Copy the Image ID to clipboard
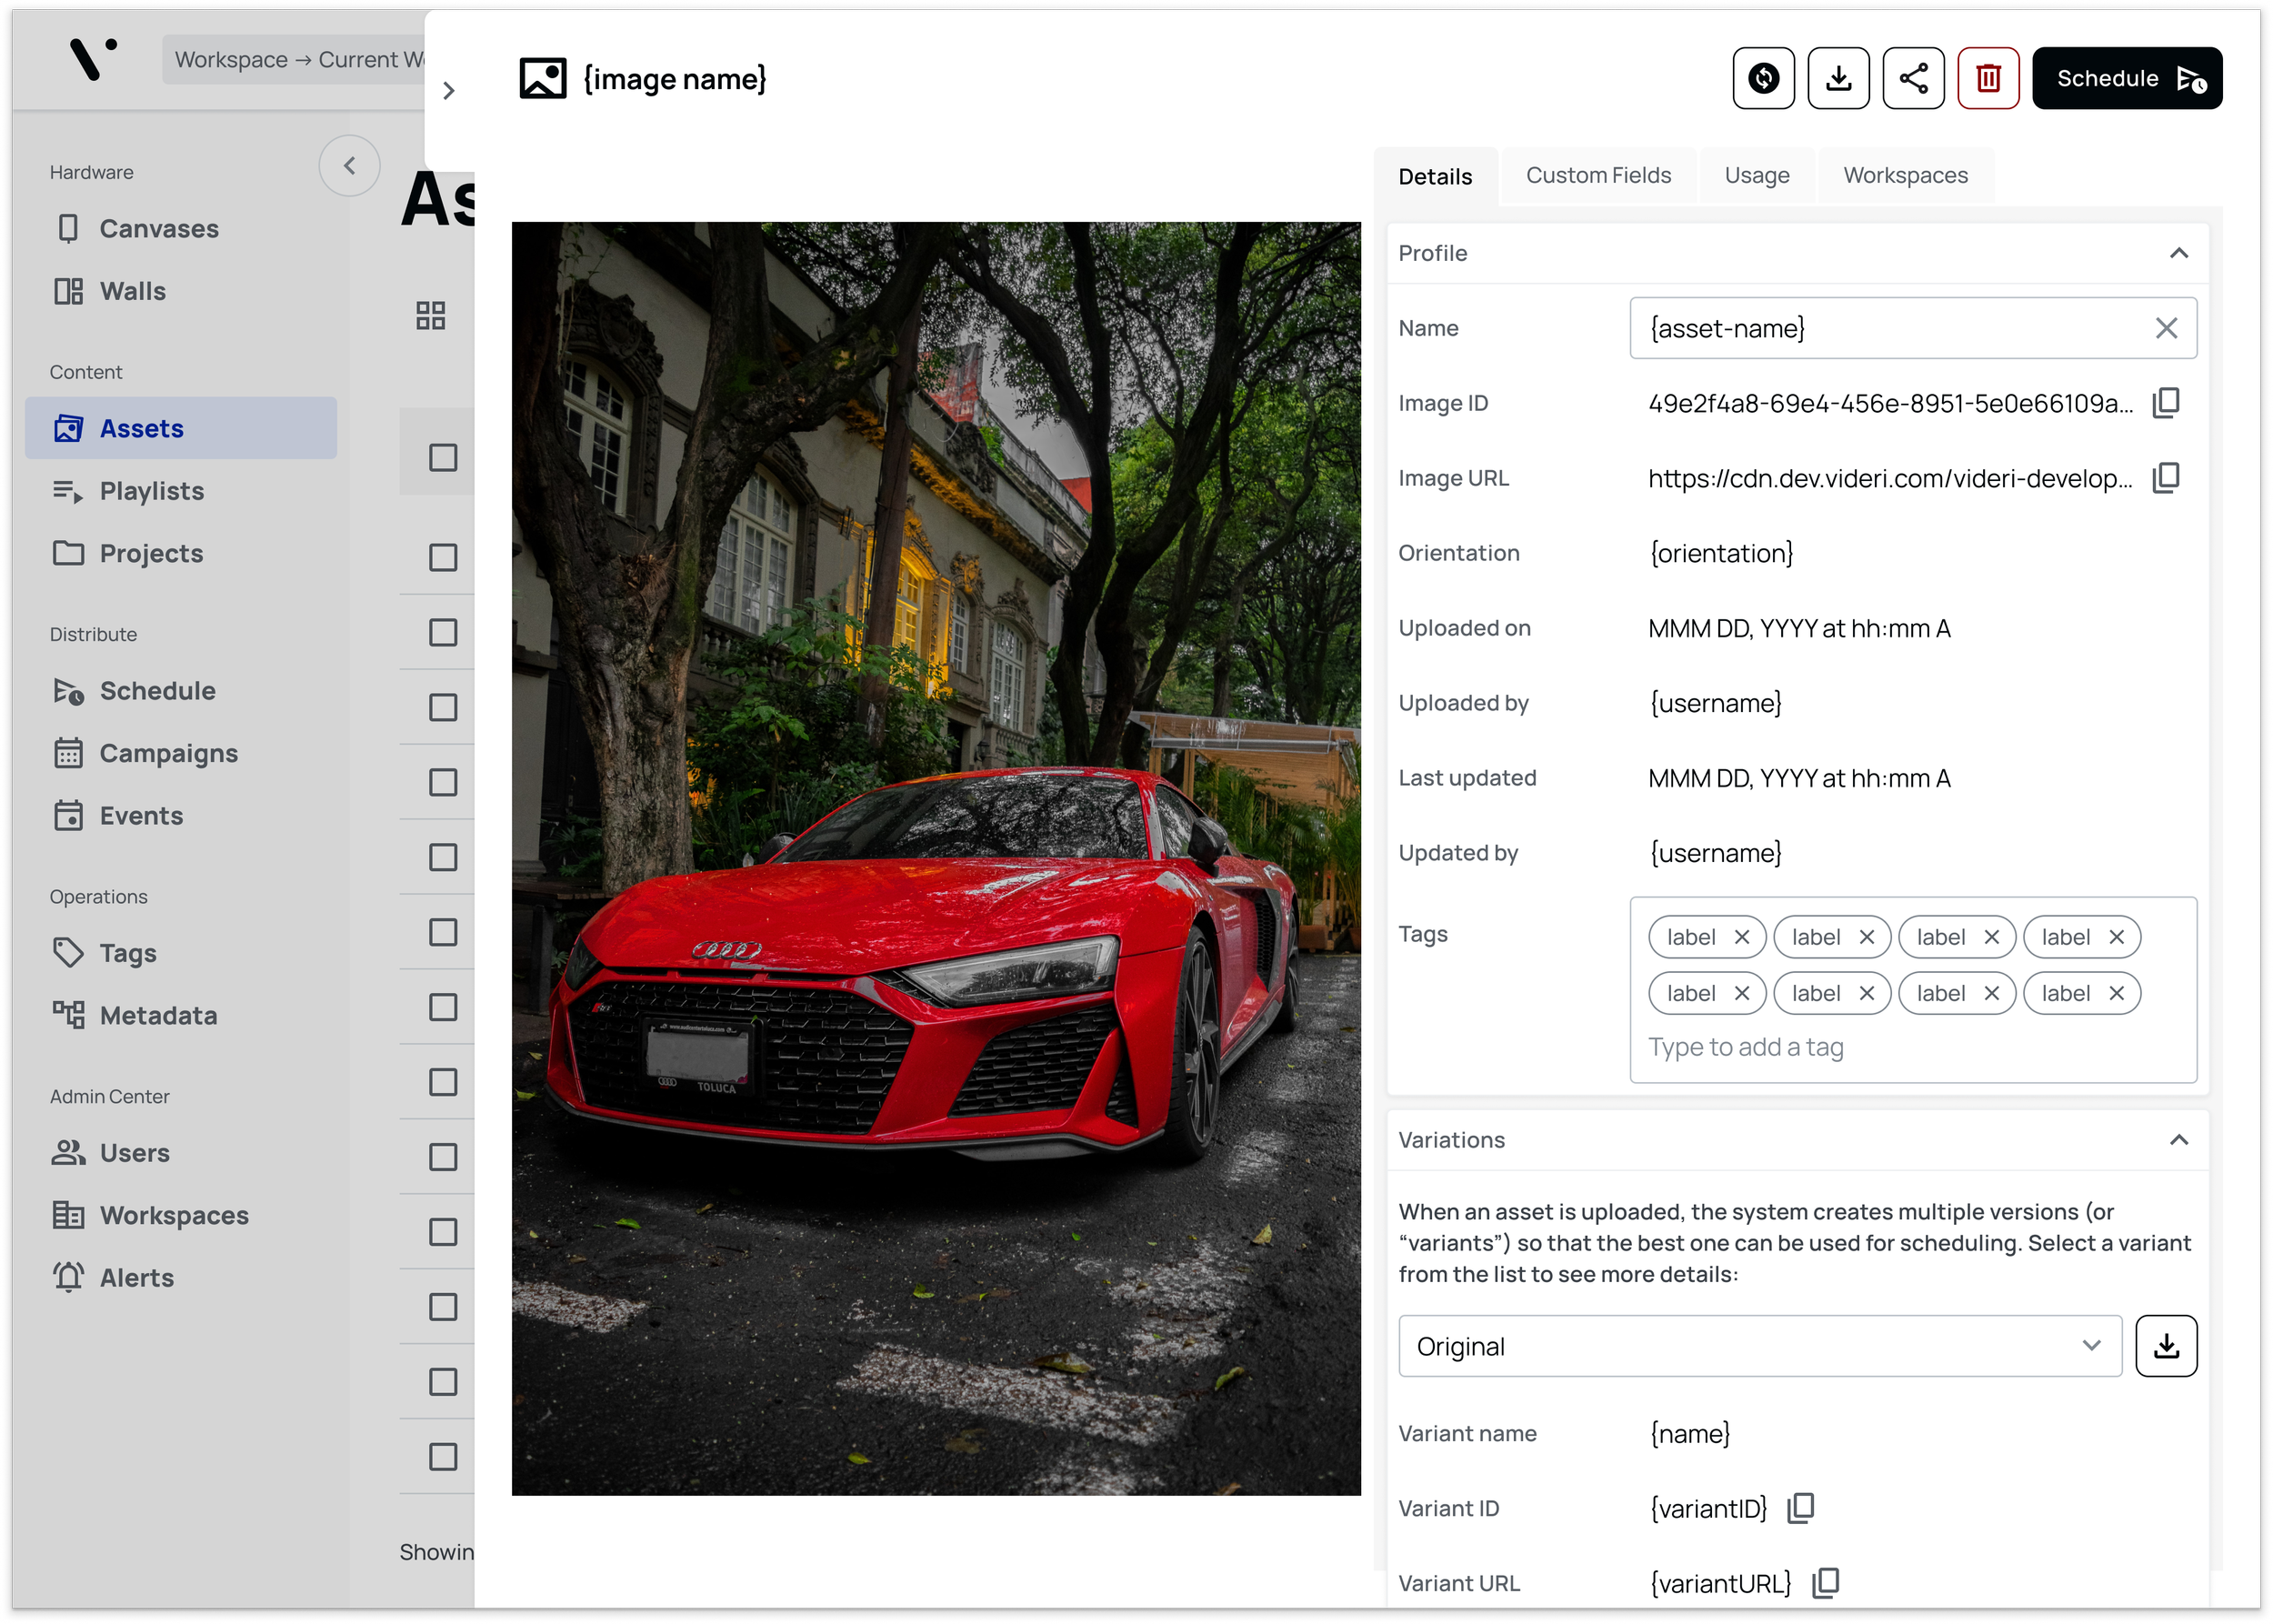This screenshot has width=2273, height=1624. pyautogui.click(x=2166, y=403)
